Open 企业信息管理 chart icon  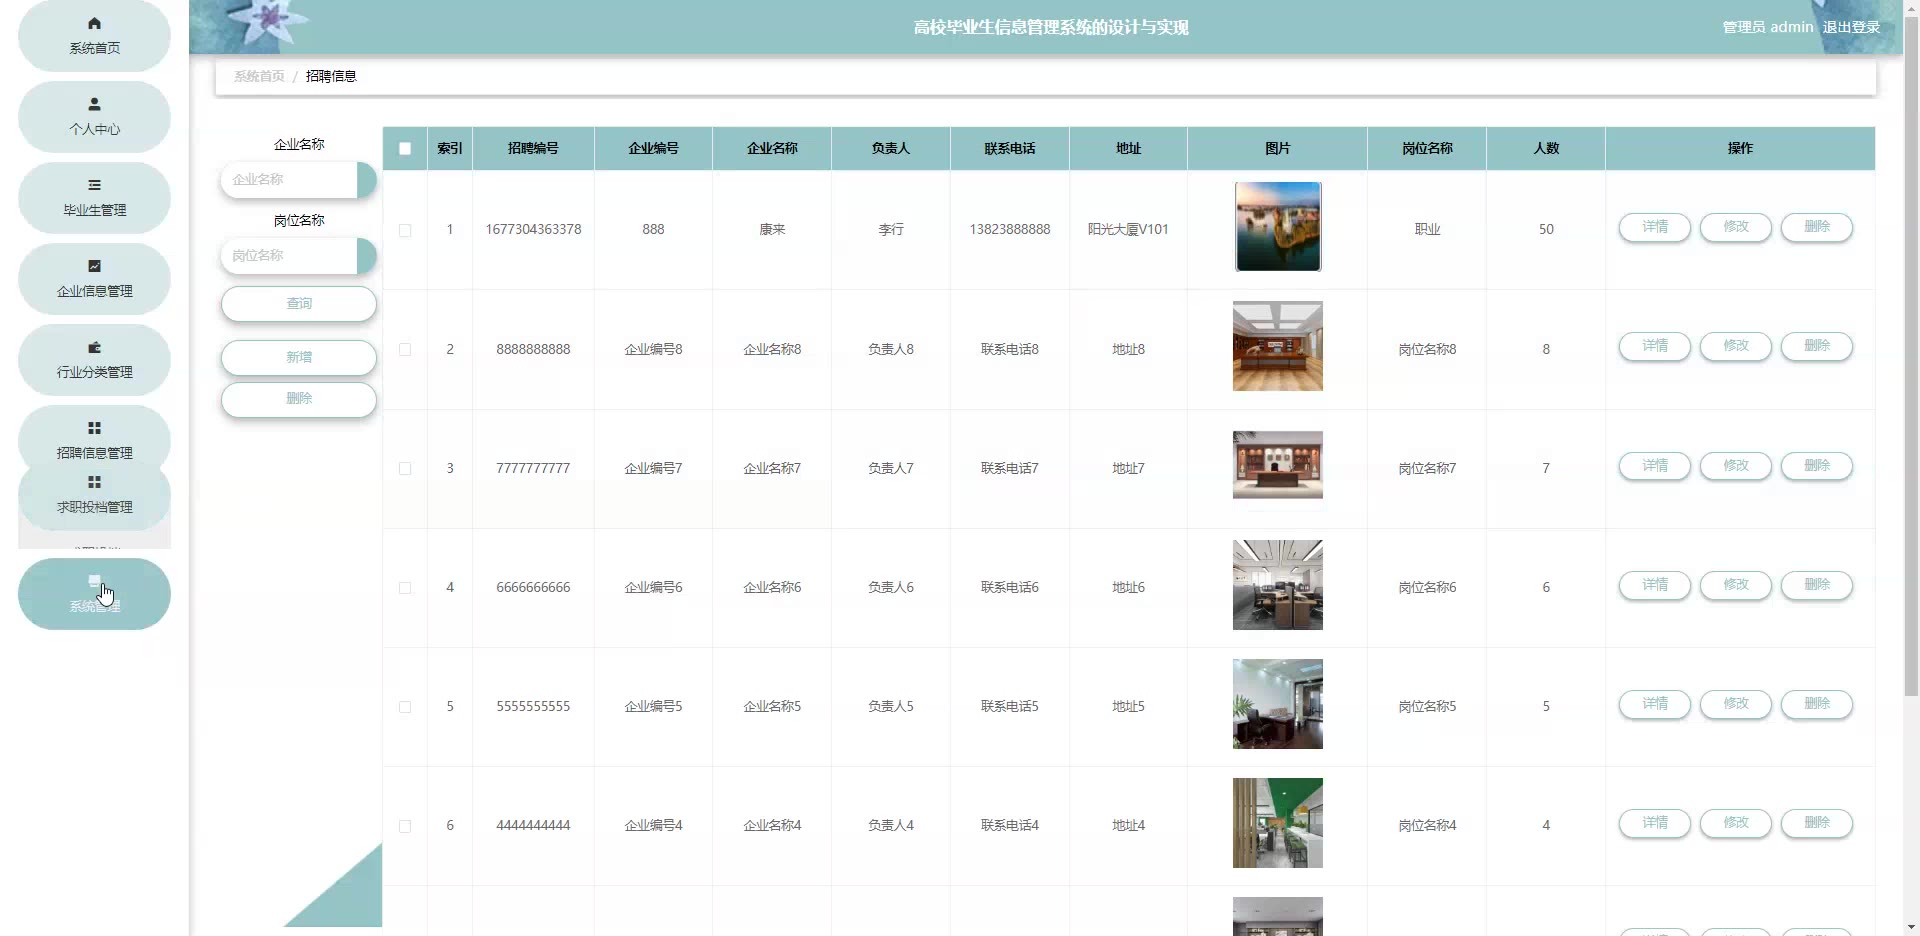[94, 266]
